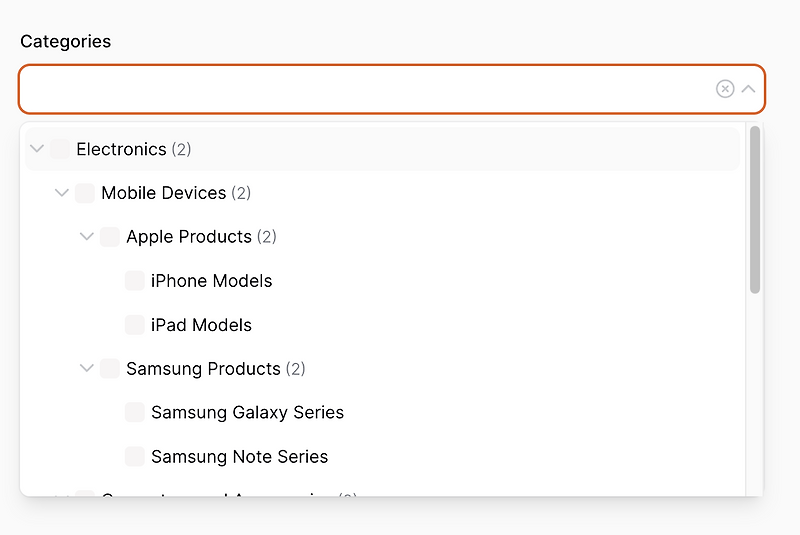Collapse the Electronics tree node
The image size is (800, 535).
coord(37,149)
